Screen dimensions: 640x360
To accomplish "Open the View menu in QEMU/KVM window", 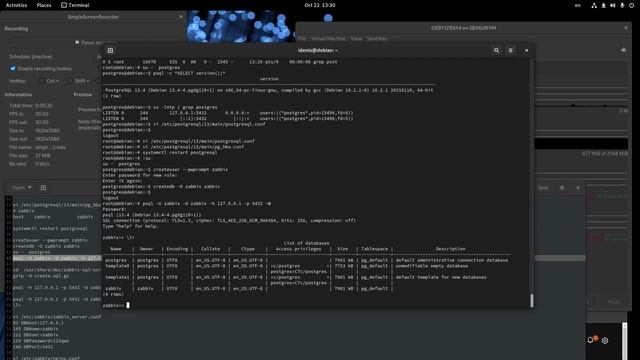I will point(356,38).
